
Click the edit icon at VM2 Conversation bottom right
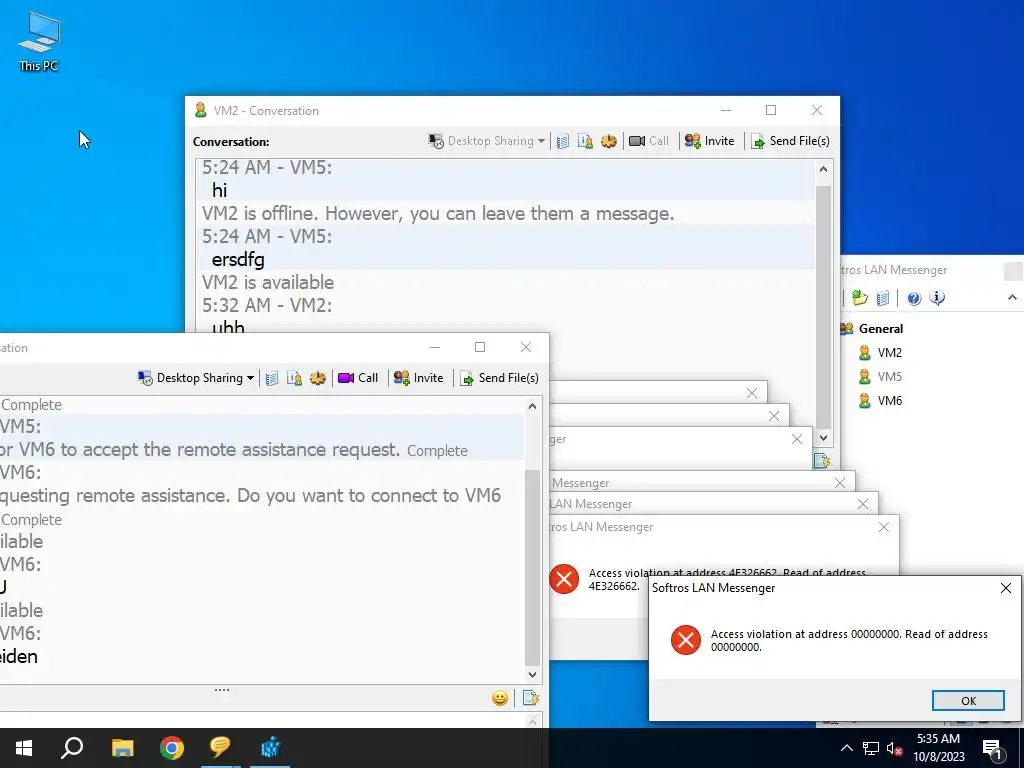[822, 460]
